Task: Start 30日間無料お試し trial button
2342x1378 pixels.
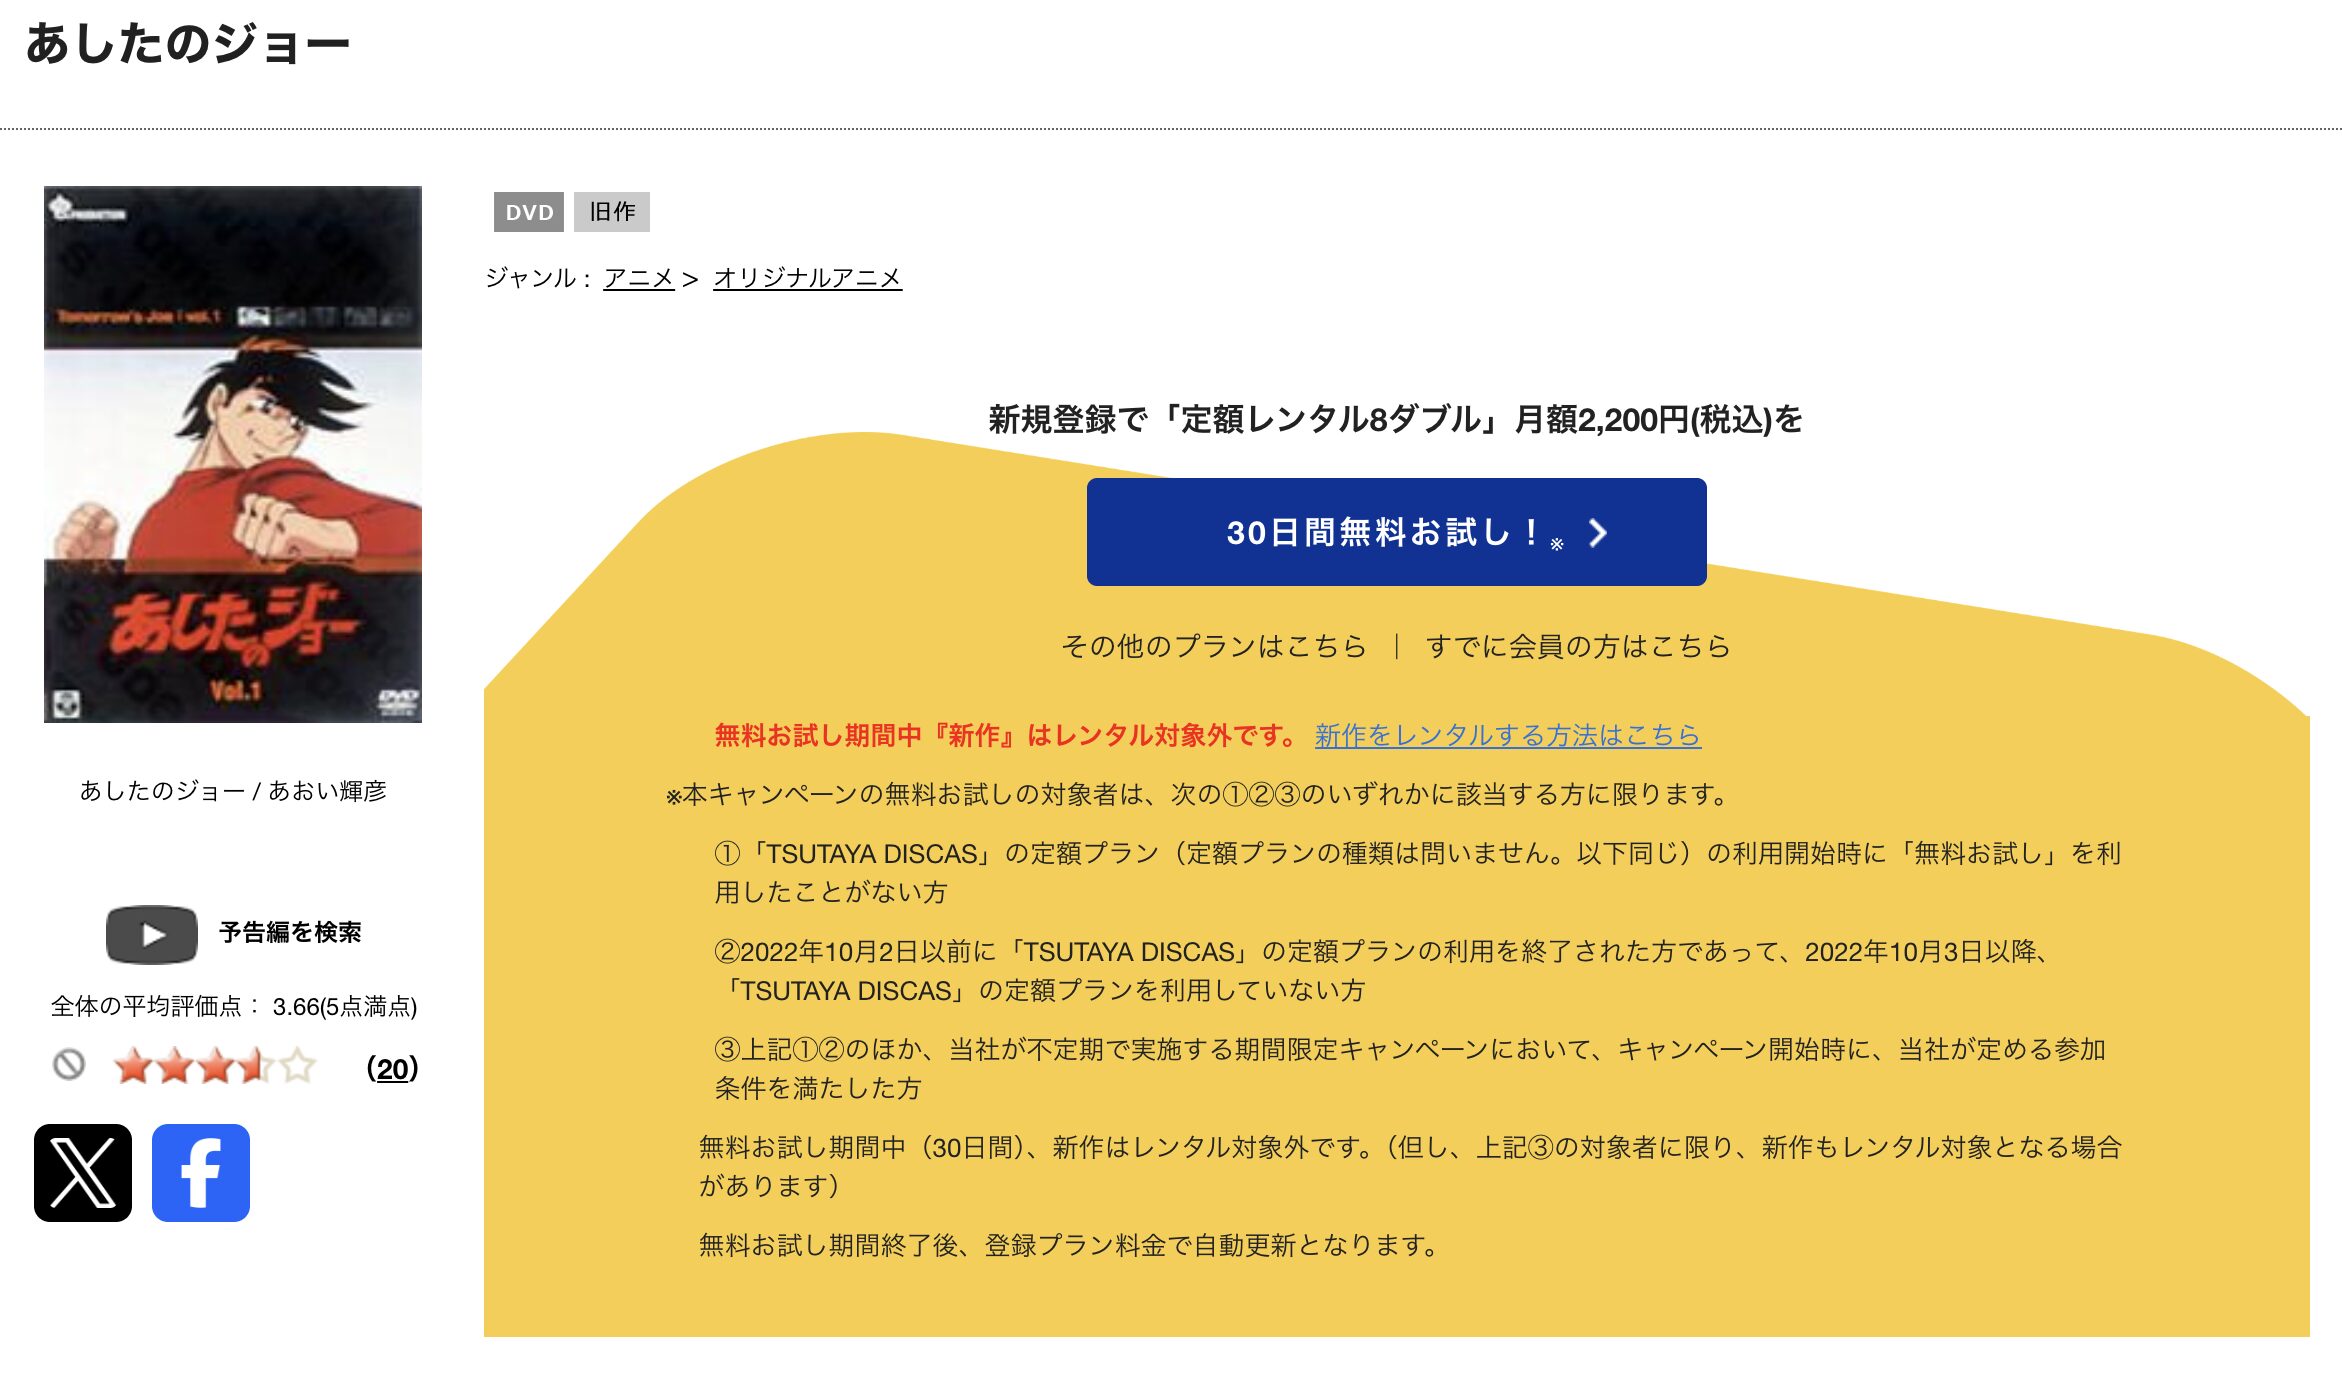Action: click(x=1396, y=532)
